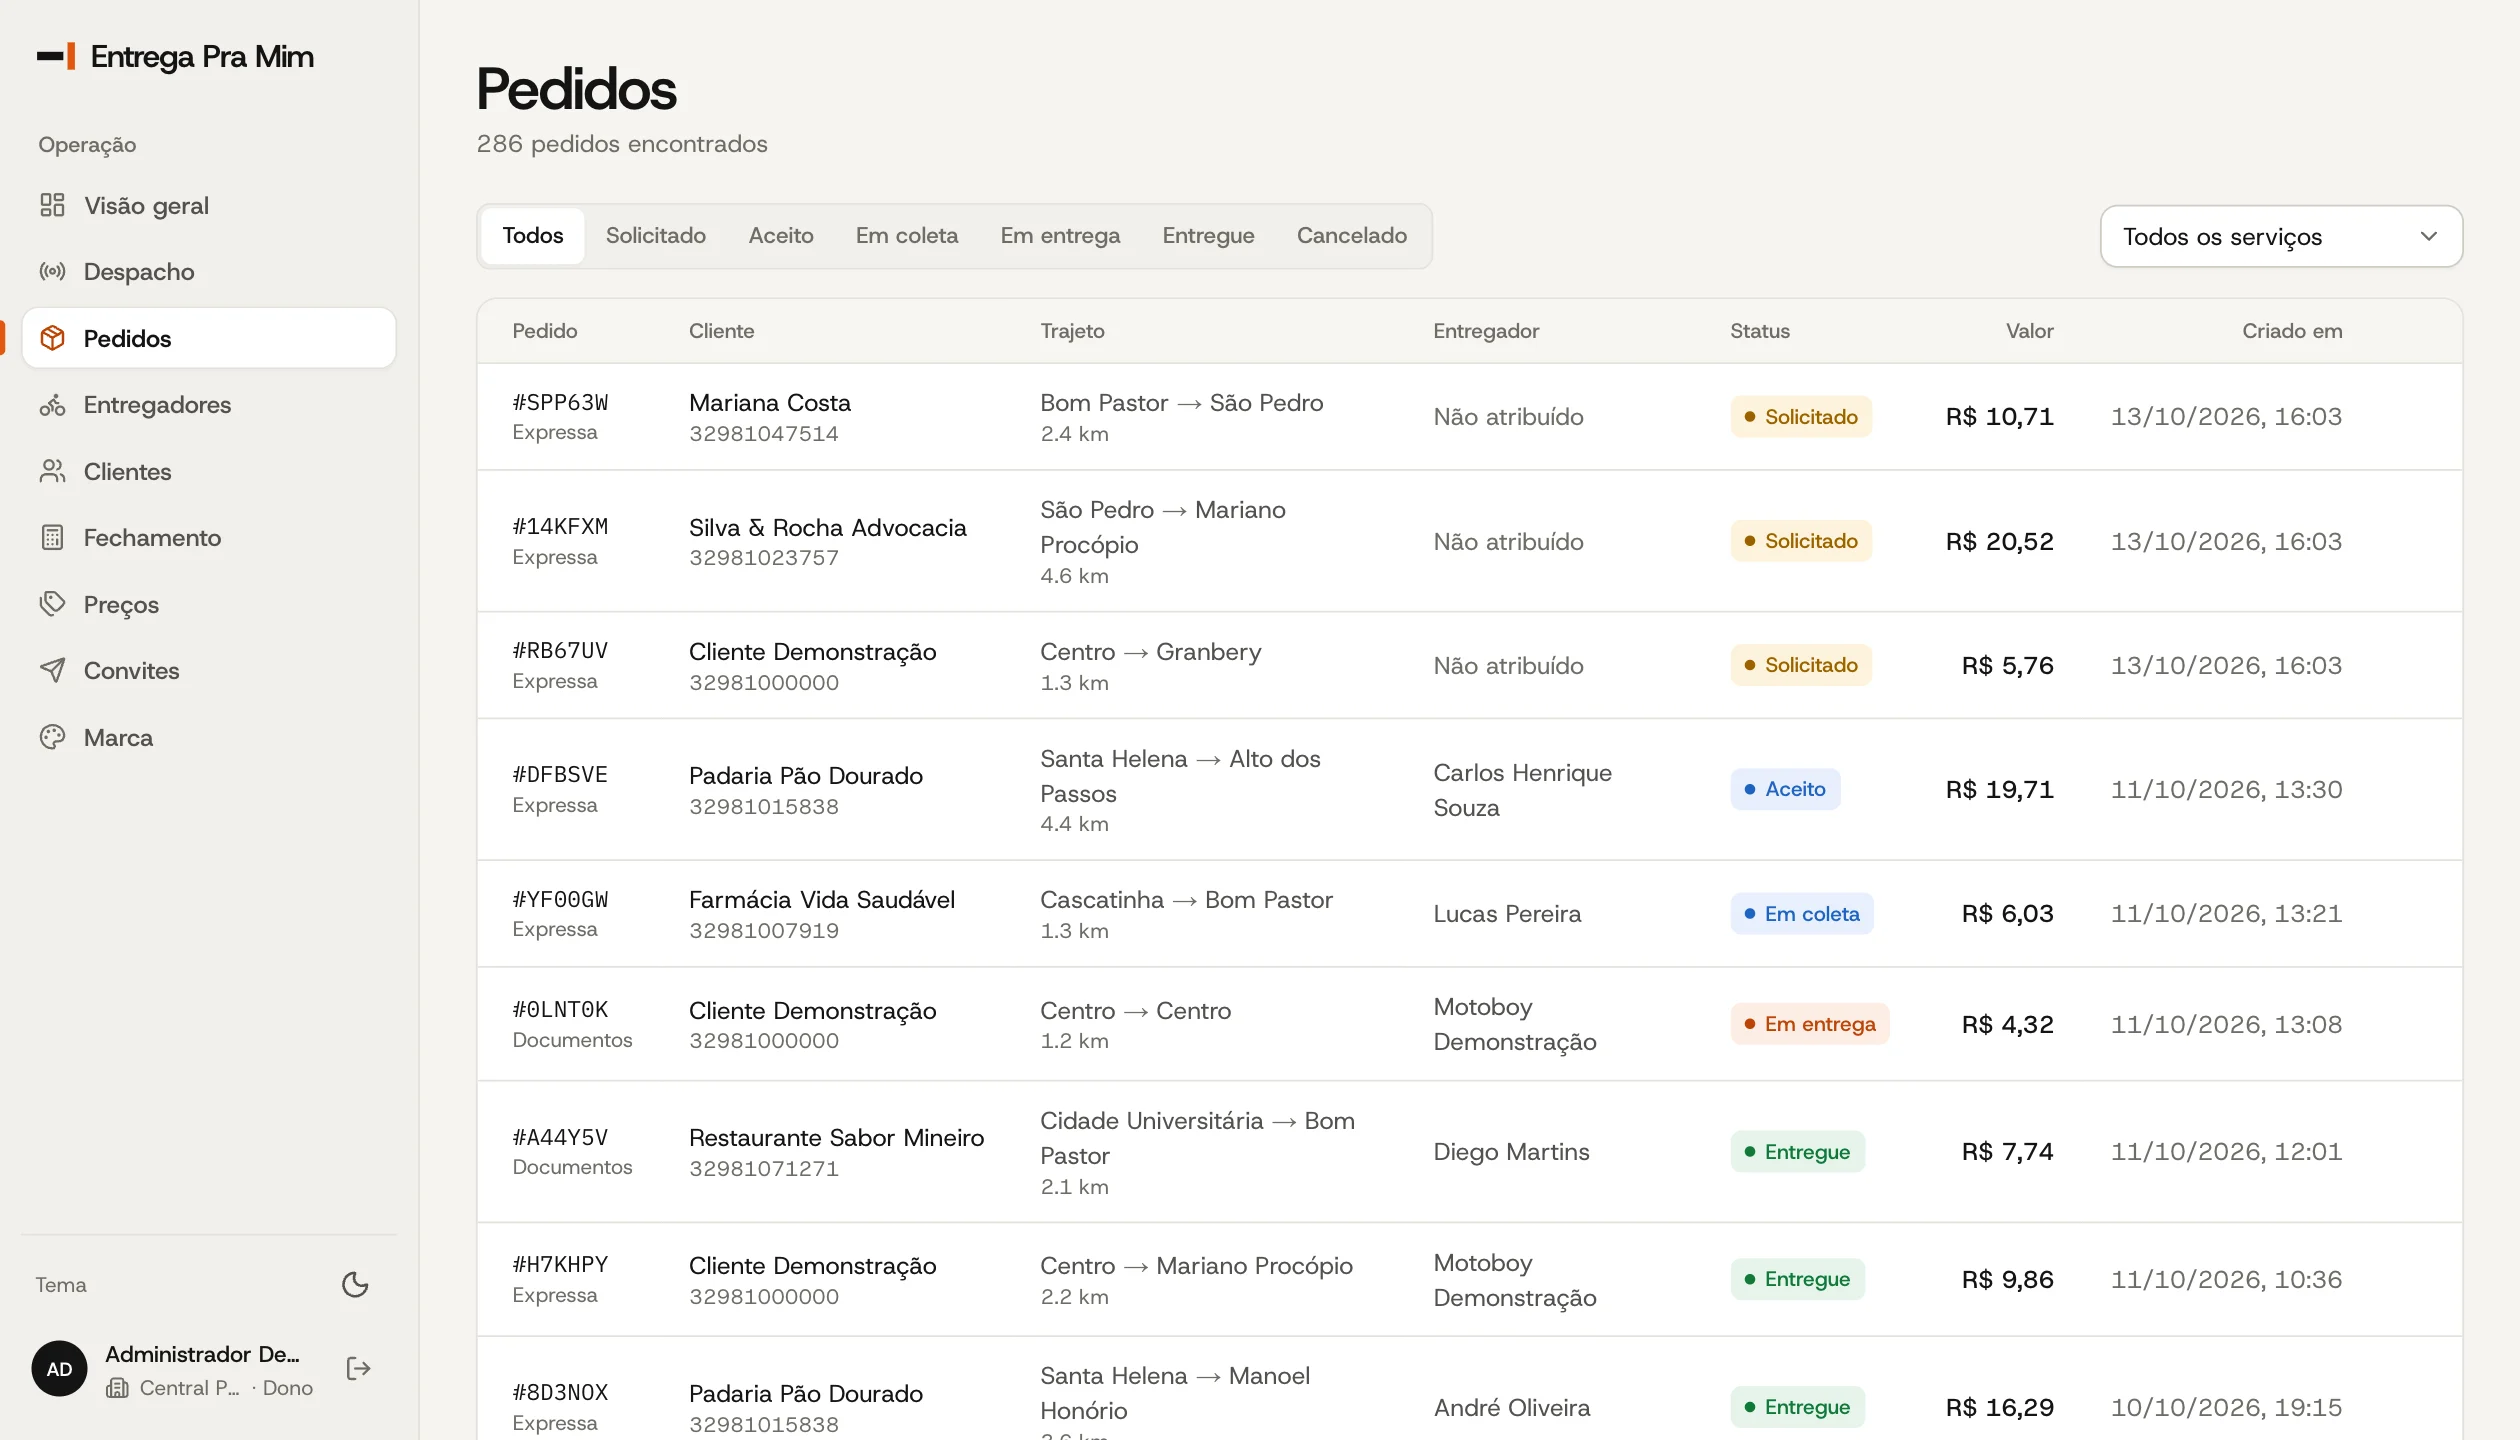The image size is (2520, 1440).
Task: Click client Silva & Rocha Advocacia
Action: click(828, 527)
